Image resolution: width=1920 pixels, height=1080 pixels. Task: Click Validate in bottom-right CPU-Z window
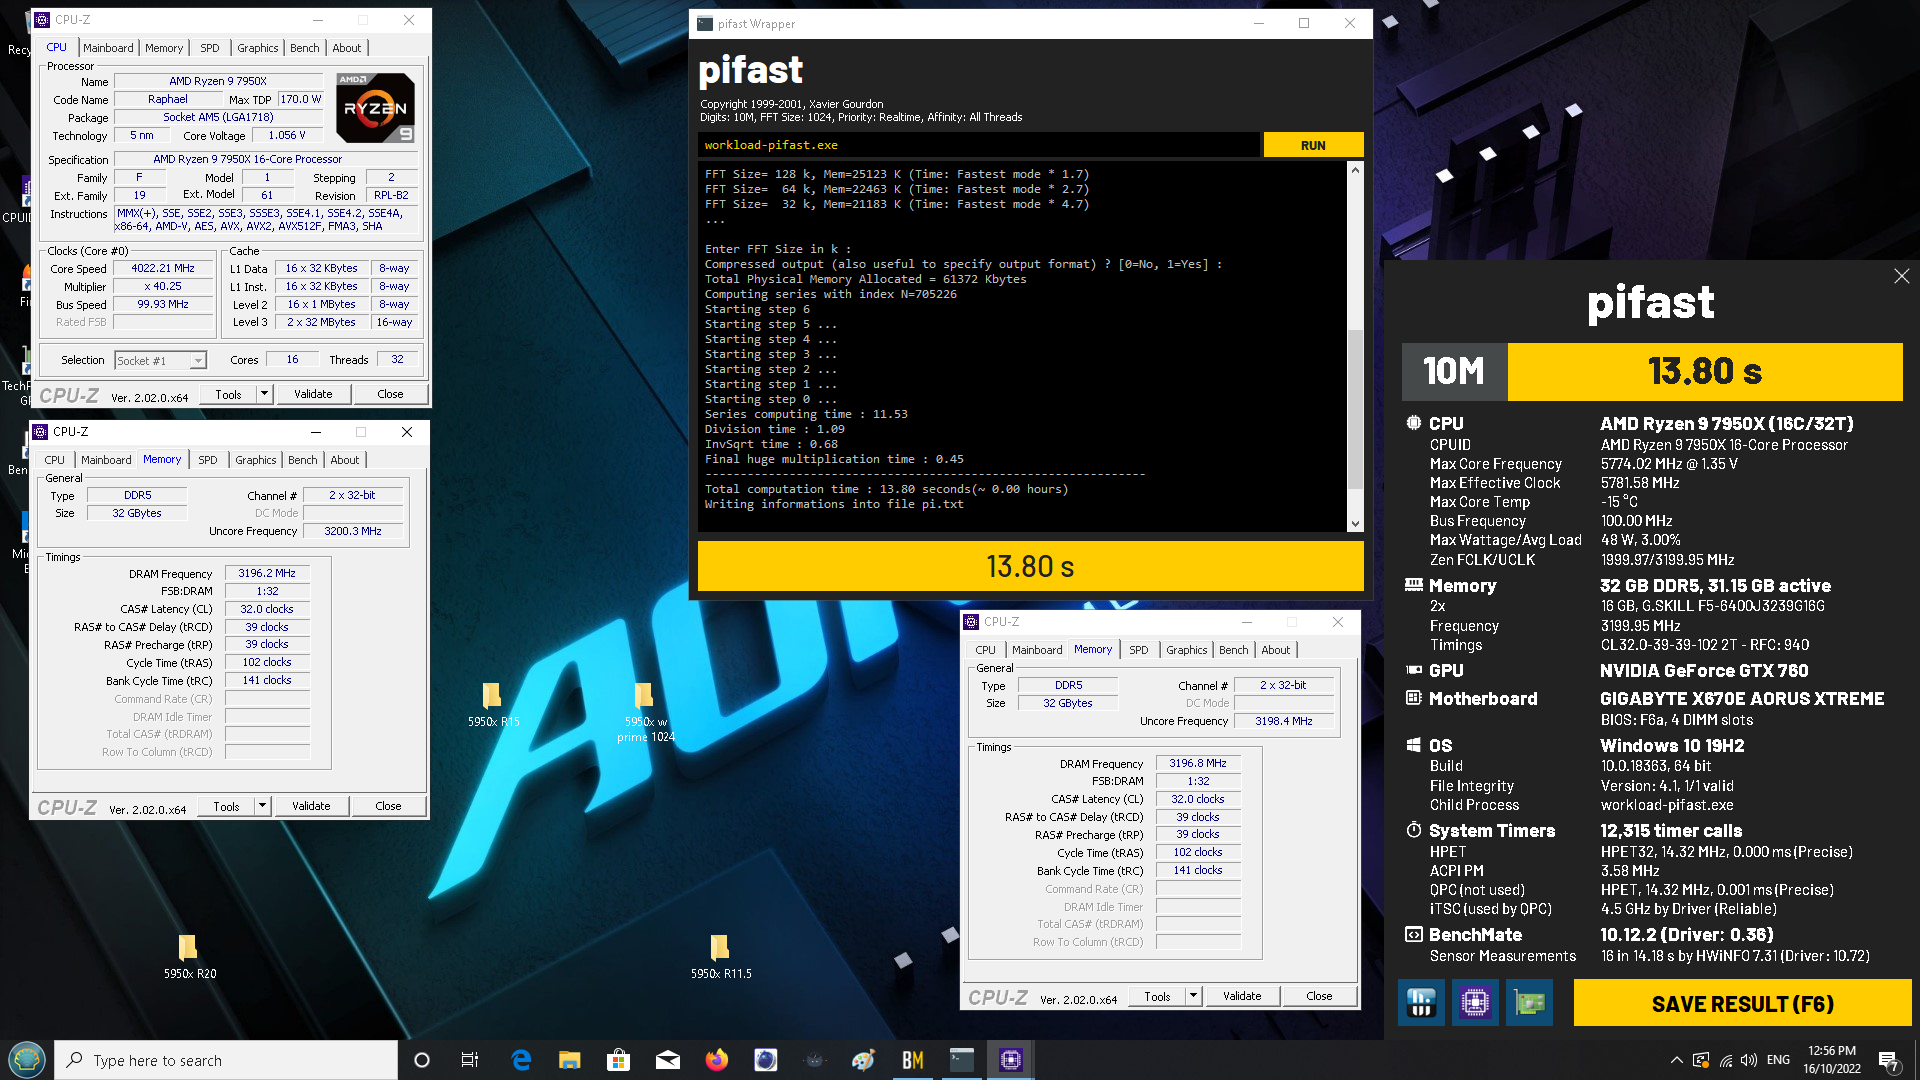point(1242,996)
